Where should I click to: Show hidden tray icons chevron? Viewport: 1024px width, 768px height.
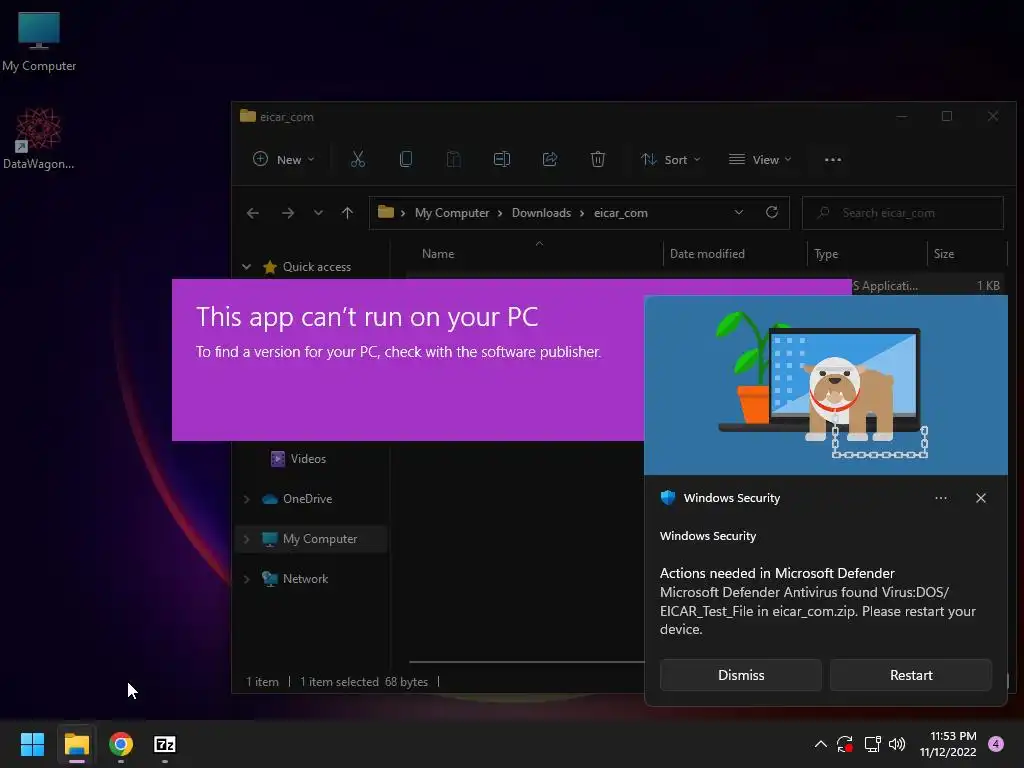[821, 744]
